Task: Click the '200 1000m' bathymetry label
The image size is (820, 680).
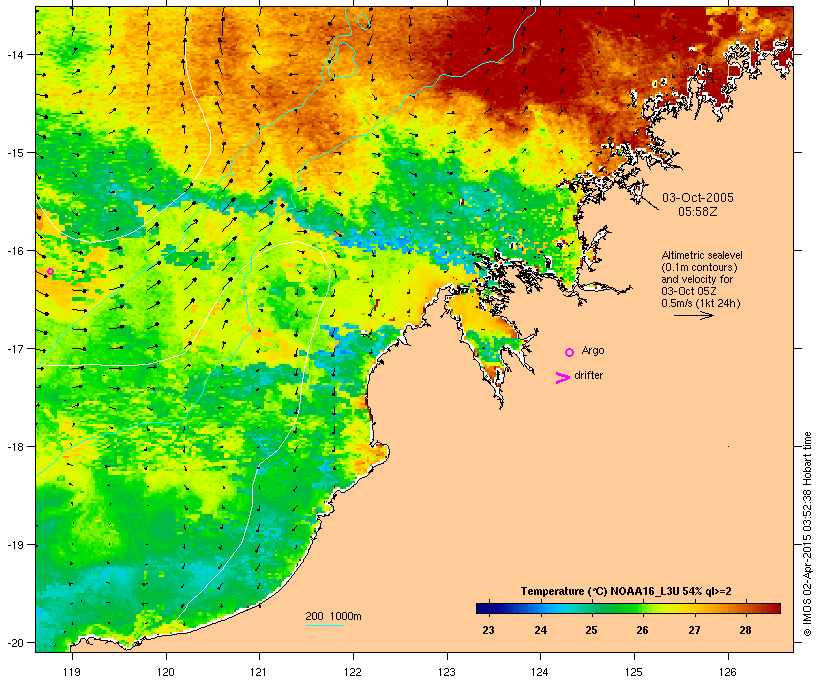Action: [333, 616]
